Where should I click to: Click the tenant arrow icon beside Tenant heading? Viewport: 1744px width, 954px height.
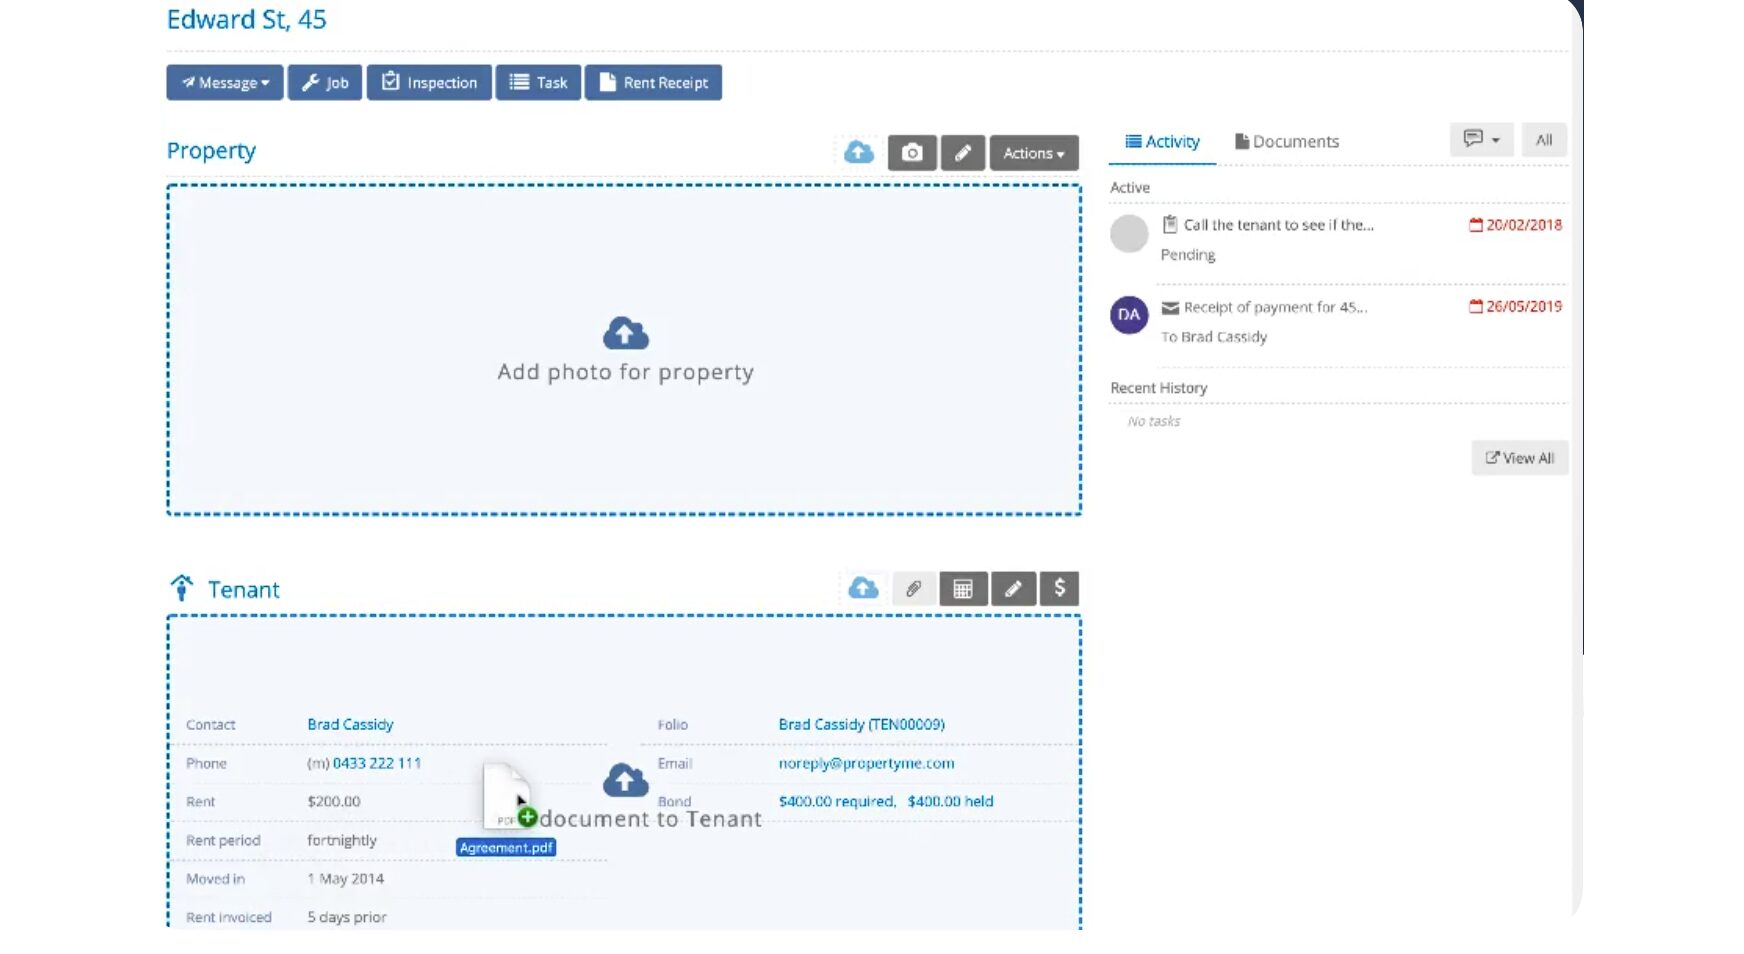click(181, 588)
